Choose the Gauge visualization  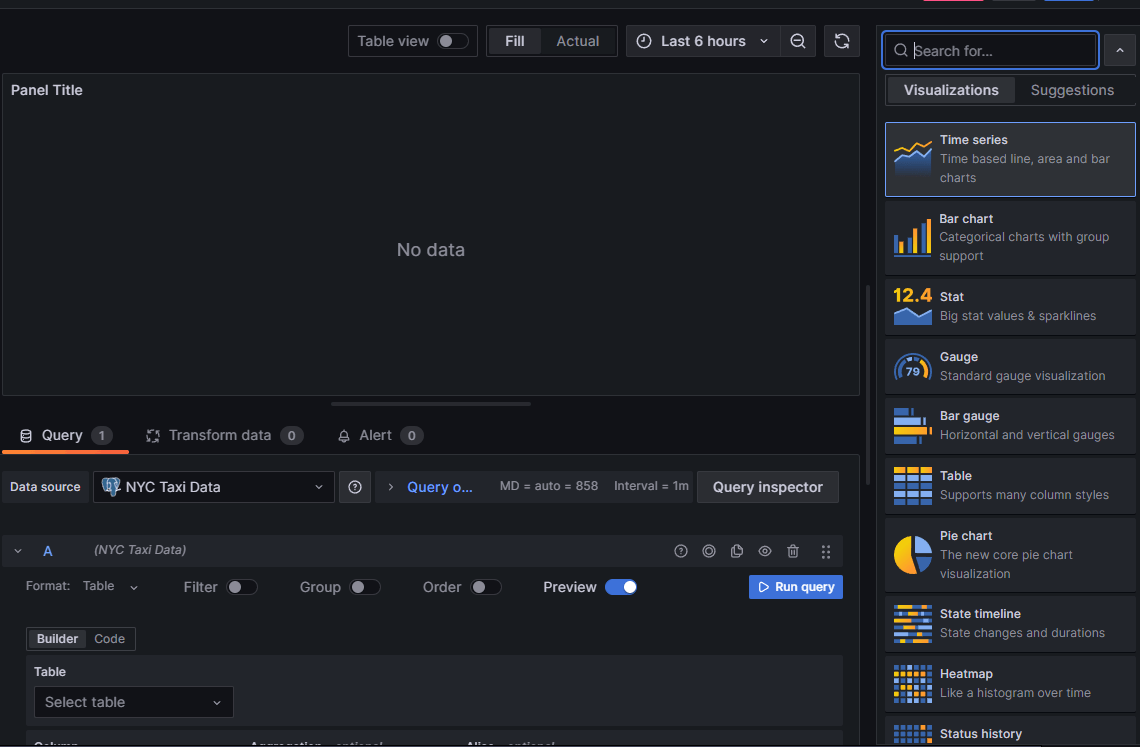[x=1010, y=366]
